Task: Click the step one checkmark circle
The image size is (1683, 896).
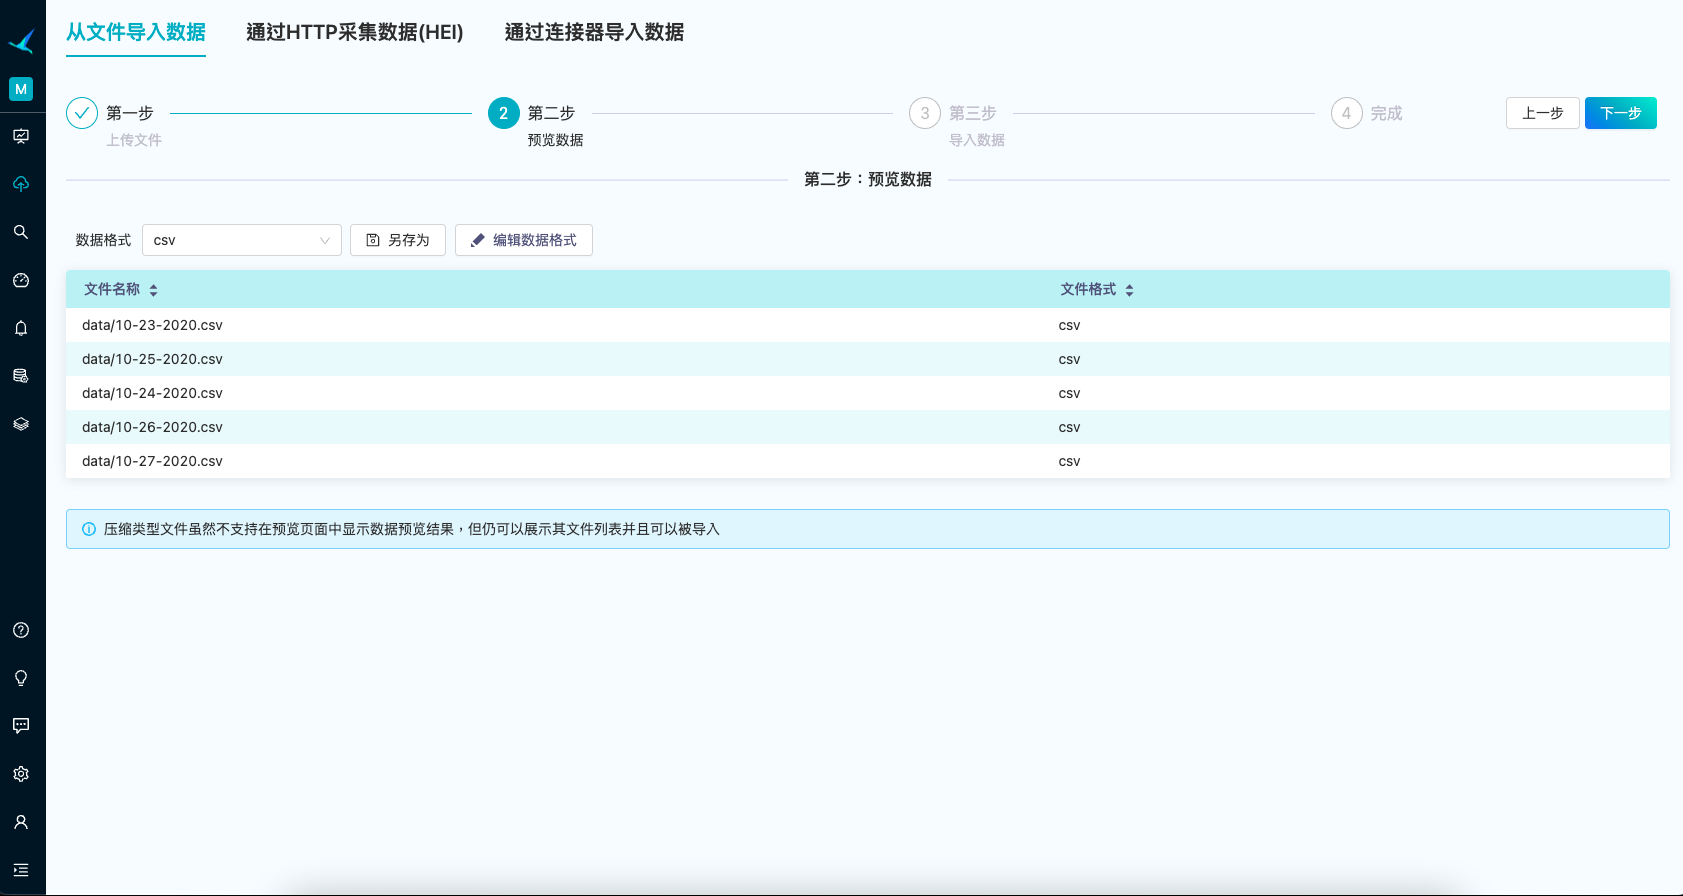Action: tap(82, 113)
